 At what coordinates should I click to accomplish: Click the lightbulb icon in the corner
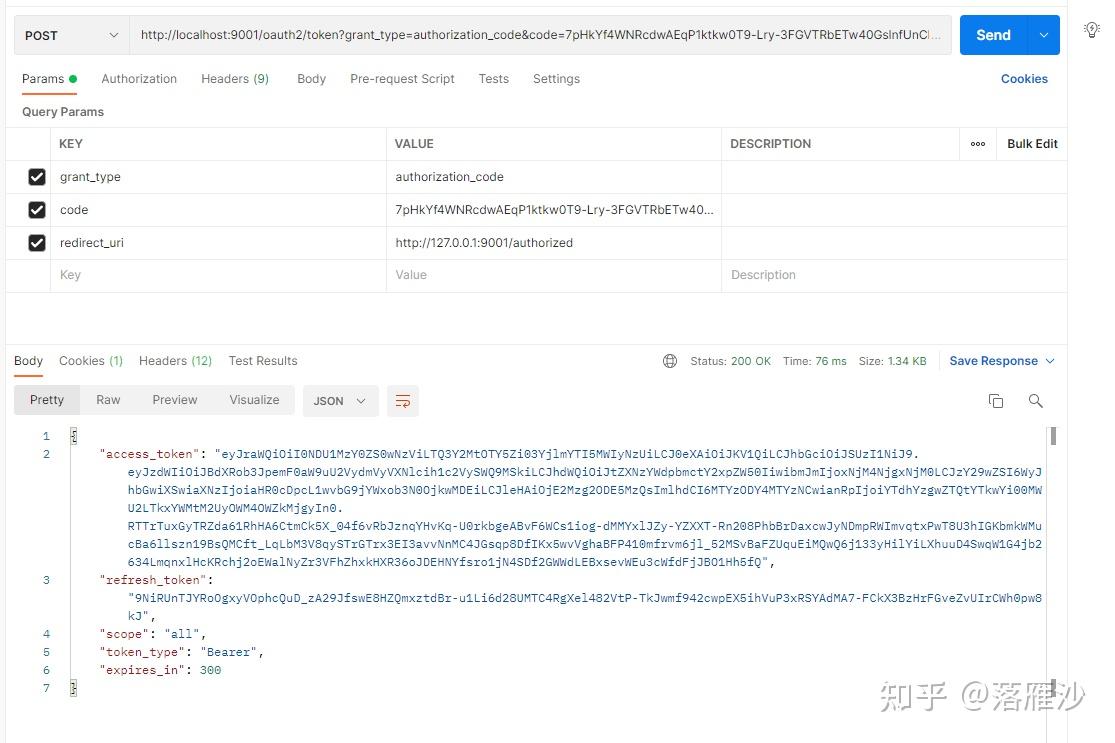(1091, 30)
